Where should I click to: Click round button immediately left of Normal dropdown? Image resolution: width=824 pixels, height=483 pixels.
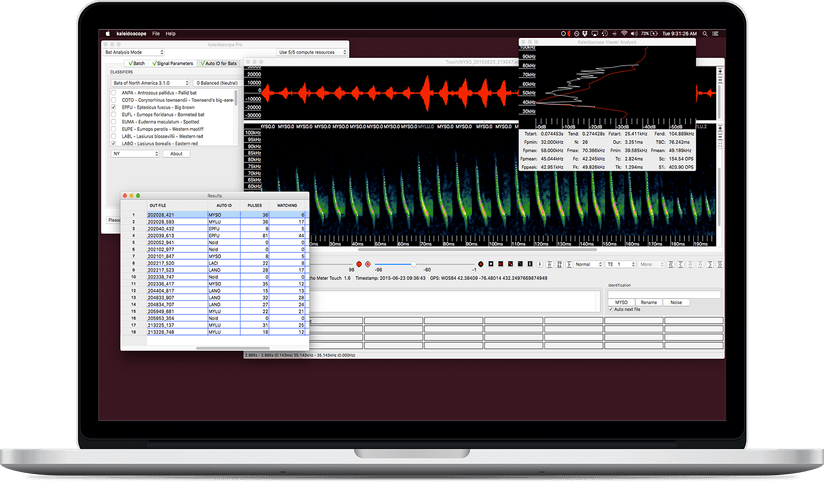(569, 264)
